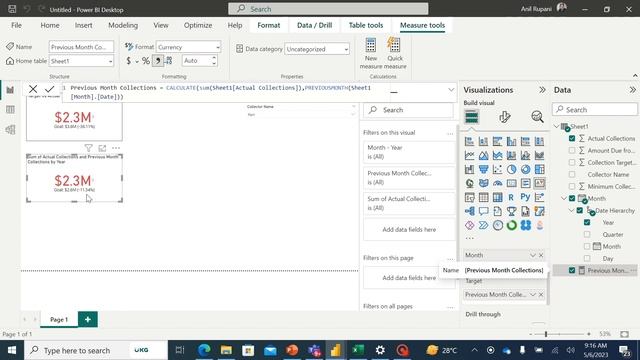Apply currency dollar format symbol
Image resolution: width=640 pixels, height=360 pixels.
click(129, 61)
